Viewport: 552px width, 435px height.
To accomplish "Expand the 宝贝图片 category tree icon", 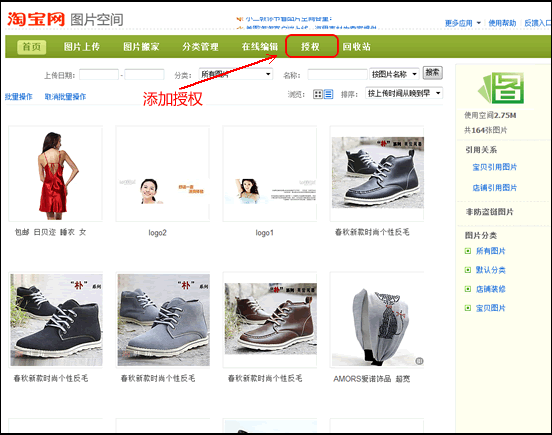I will coord(468,308).
